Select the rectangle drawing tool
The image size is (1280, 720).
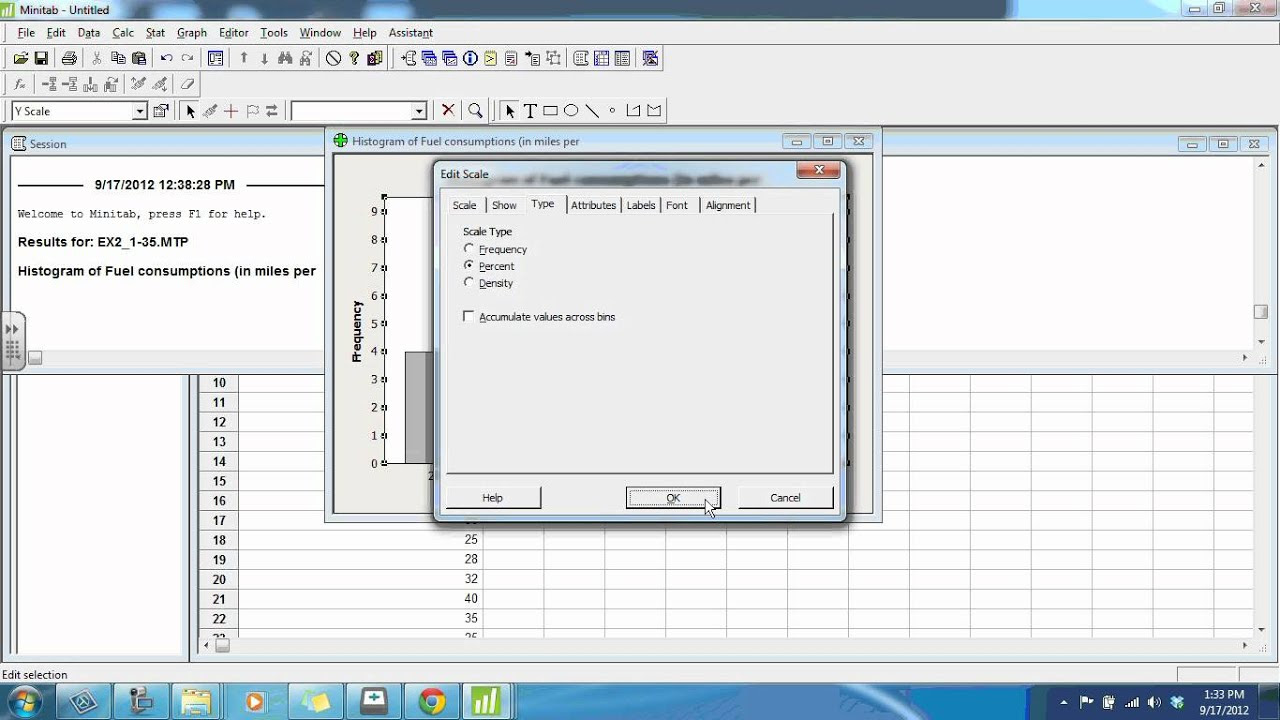point(550,111)
